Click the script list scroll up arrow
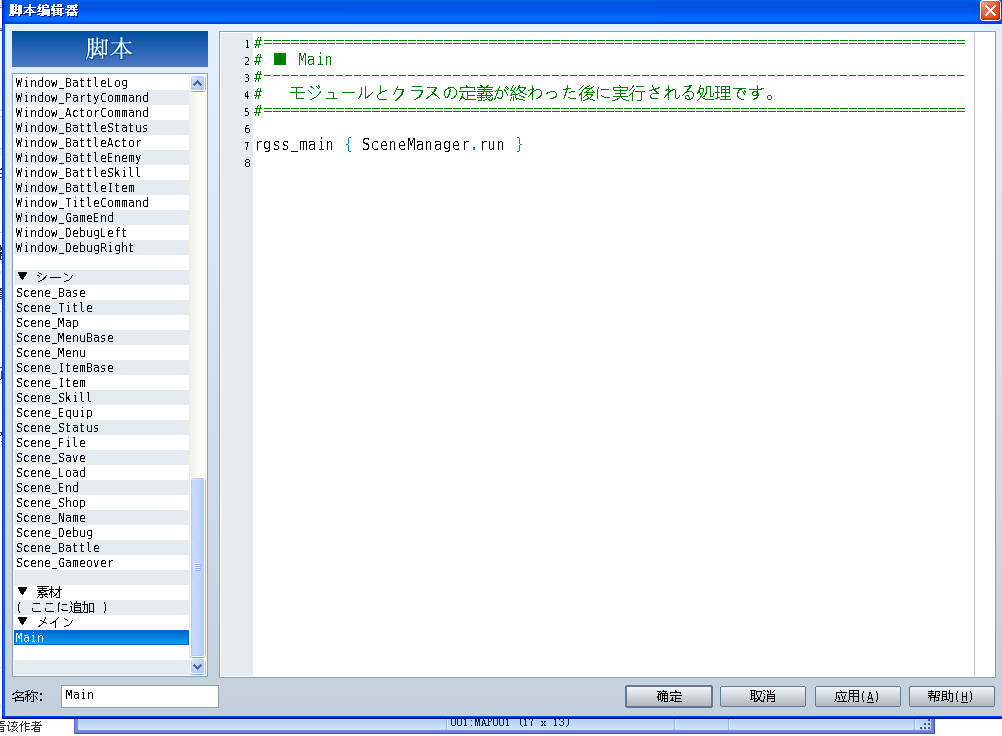The height and width of the screenshot is (736, 1002). tap(197, 83)
